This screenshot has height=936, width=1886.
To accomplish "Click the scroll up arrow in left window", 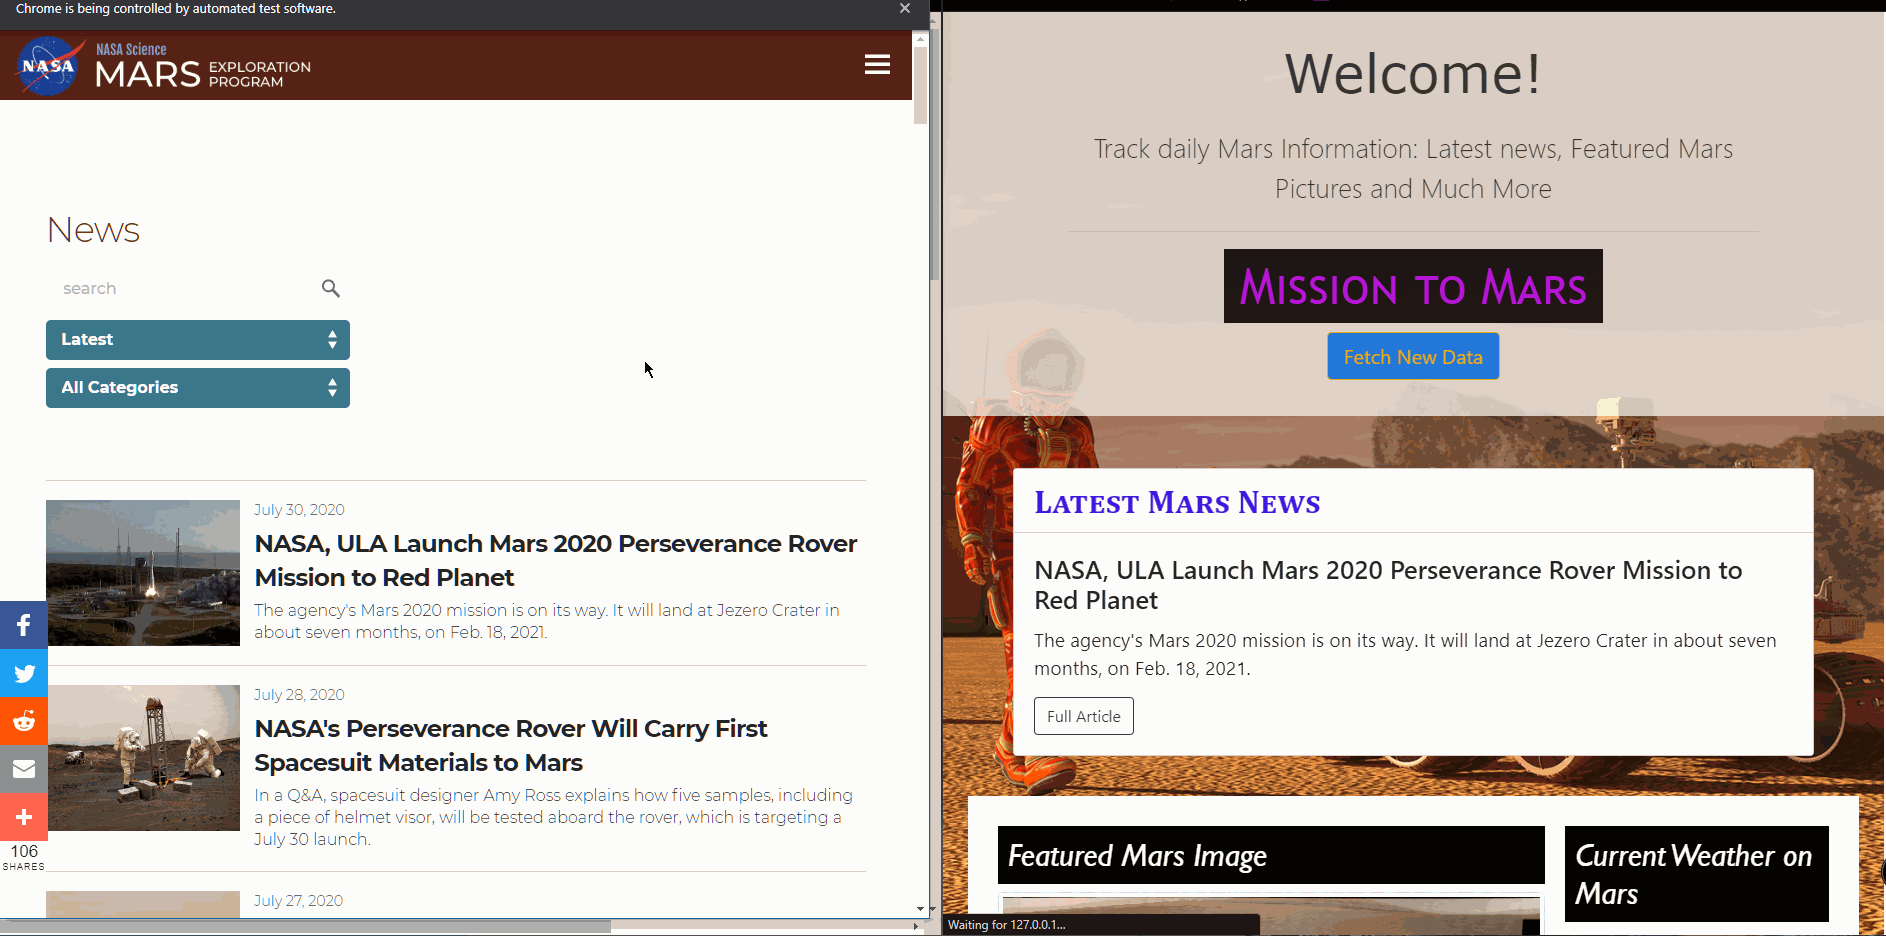I will pos(921,39).
